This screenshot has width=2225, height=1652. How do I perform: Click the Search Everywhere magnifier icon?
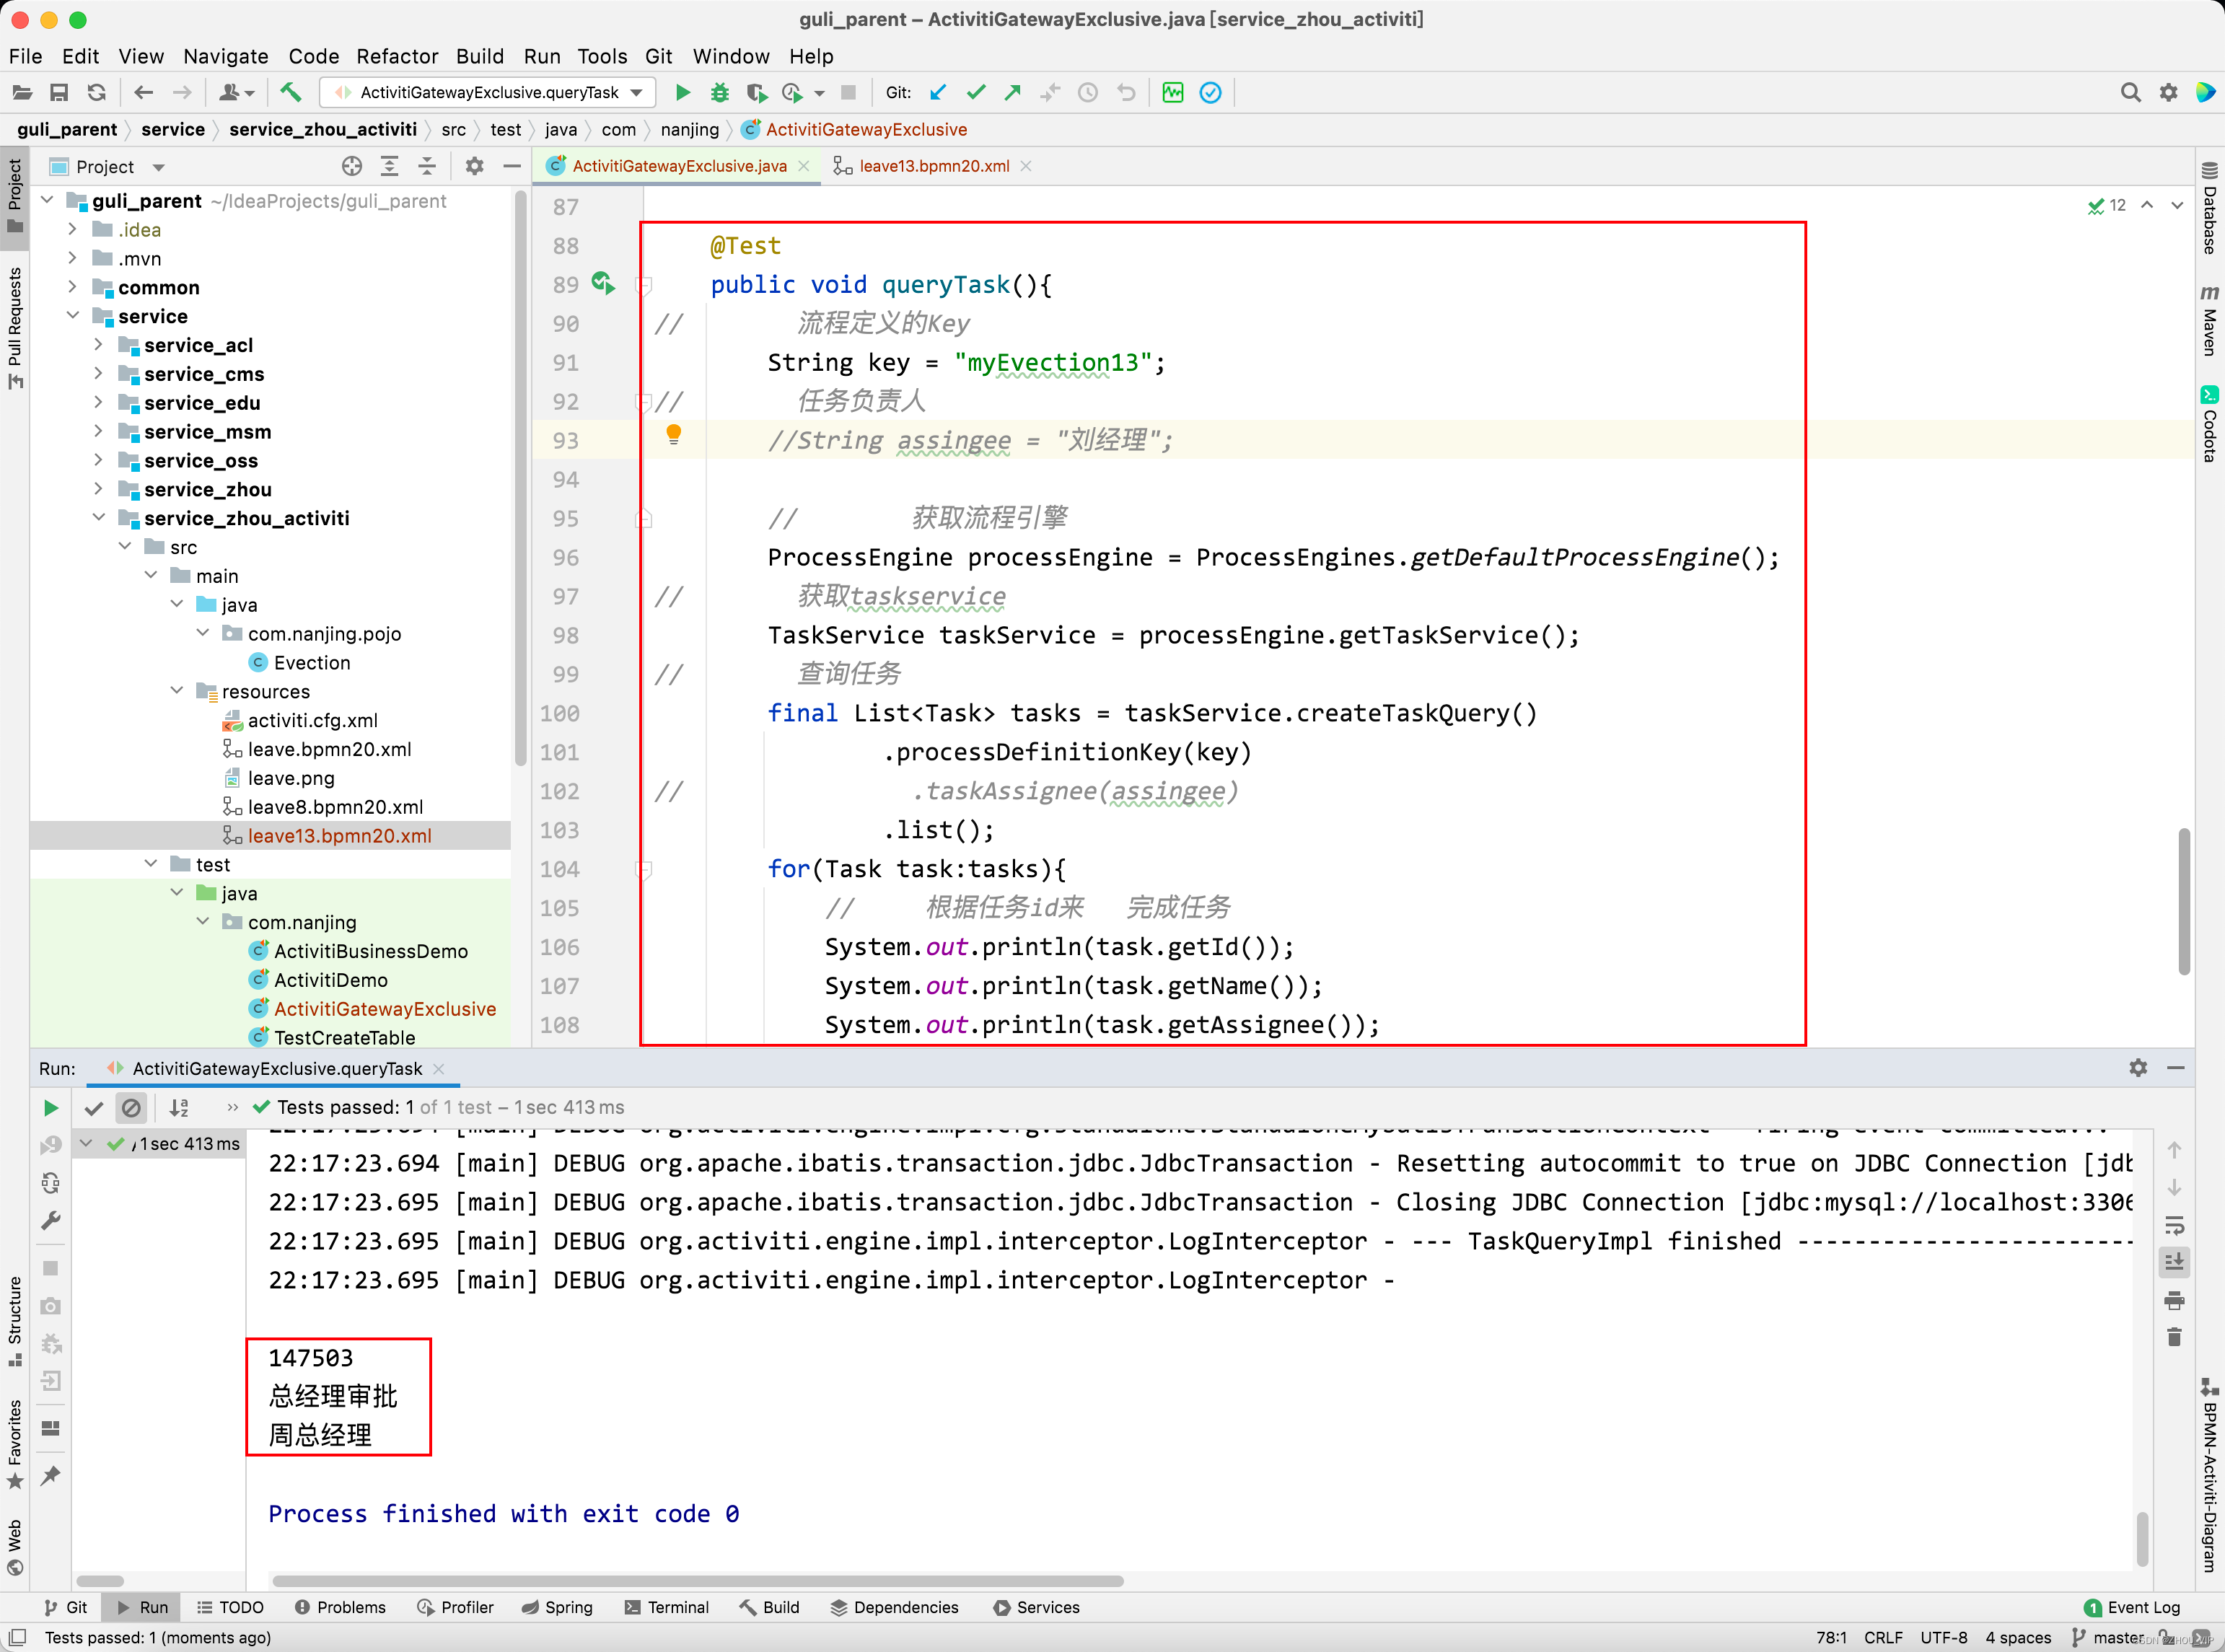(2130, 93)
